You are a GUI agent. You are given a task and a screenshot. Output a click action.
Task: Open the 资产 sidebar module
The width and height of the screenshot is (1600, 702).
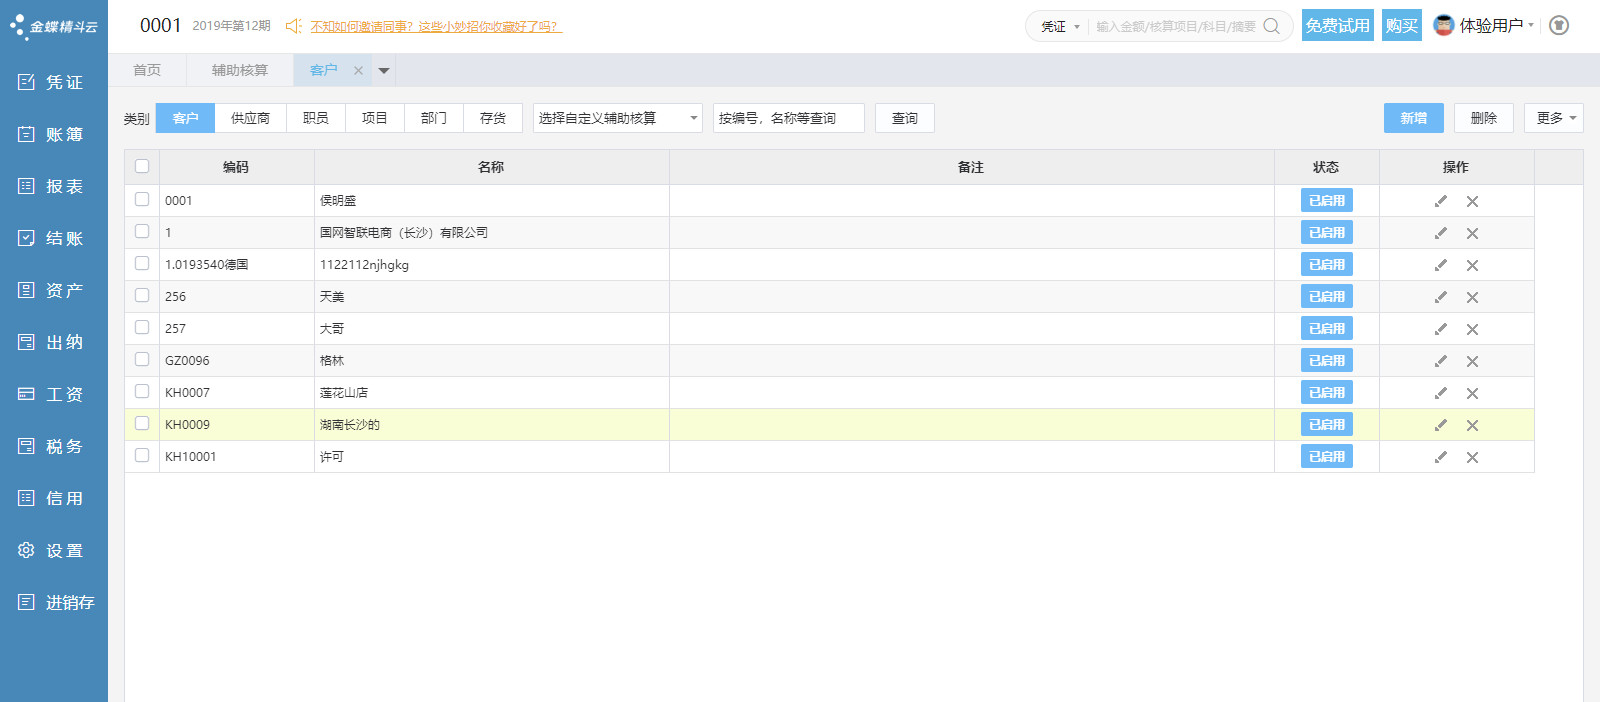tap(53, 290)
